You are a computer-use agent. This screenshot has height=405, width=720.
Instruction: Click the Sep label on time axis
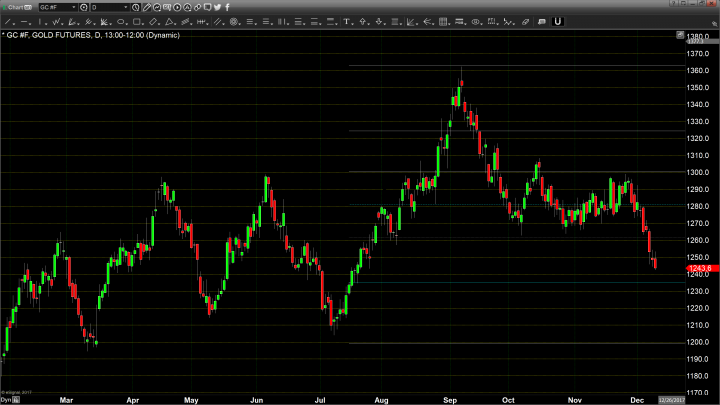pos(450,400)
